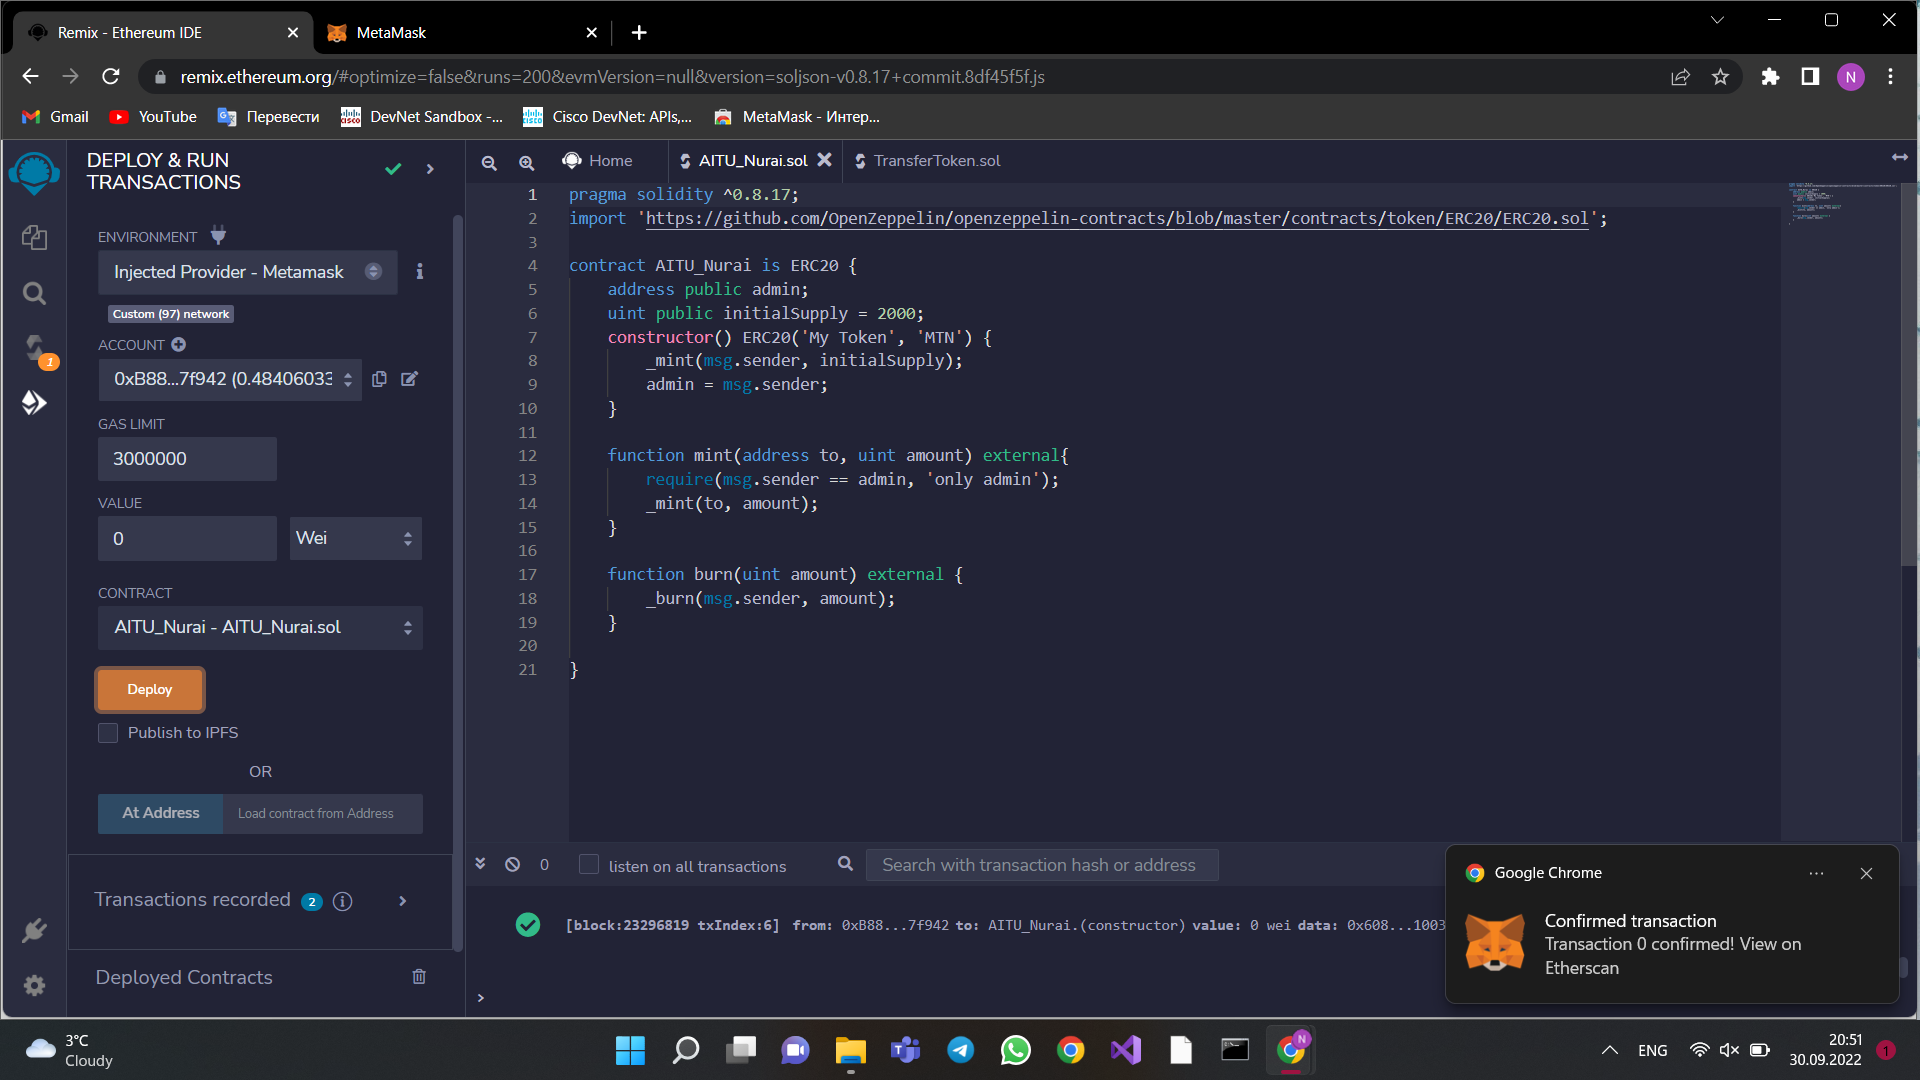The width and height of the screenshot is (1920, 1080).
Task: Open the File Explorer panel
Action: point(35,238)
